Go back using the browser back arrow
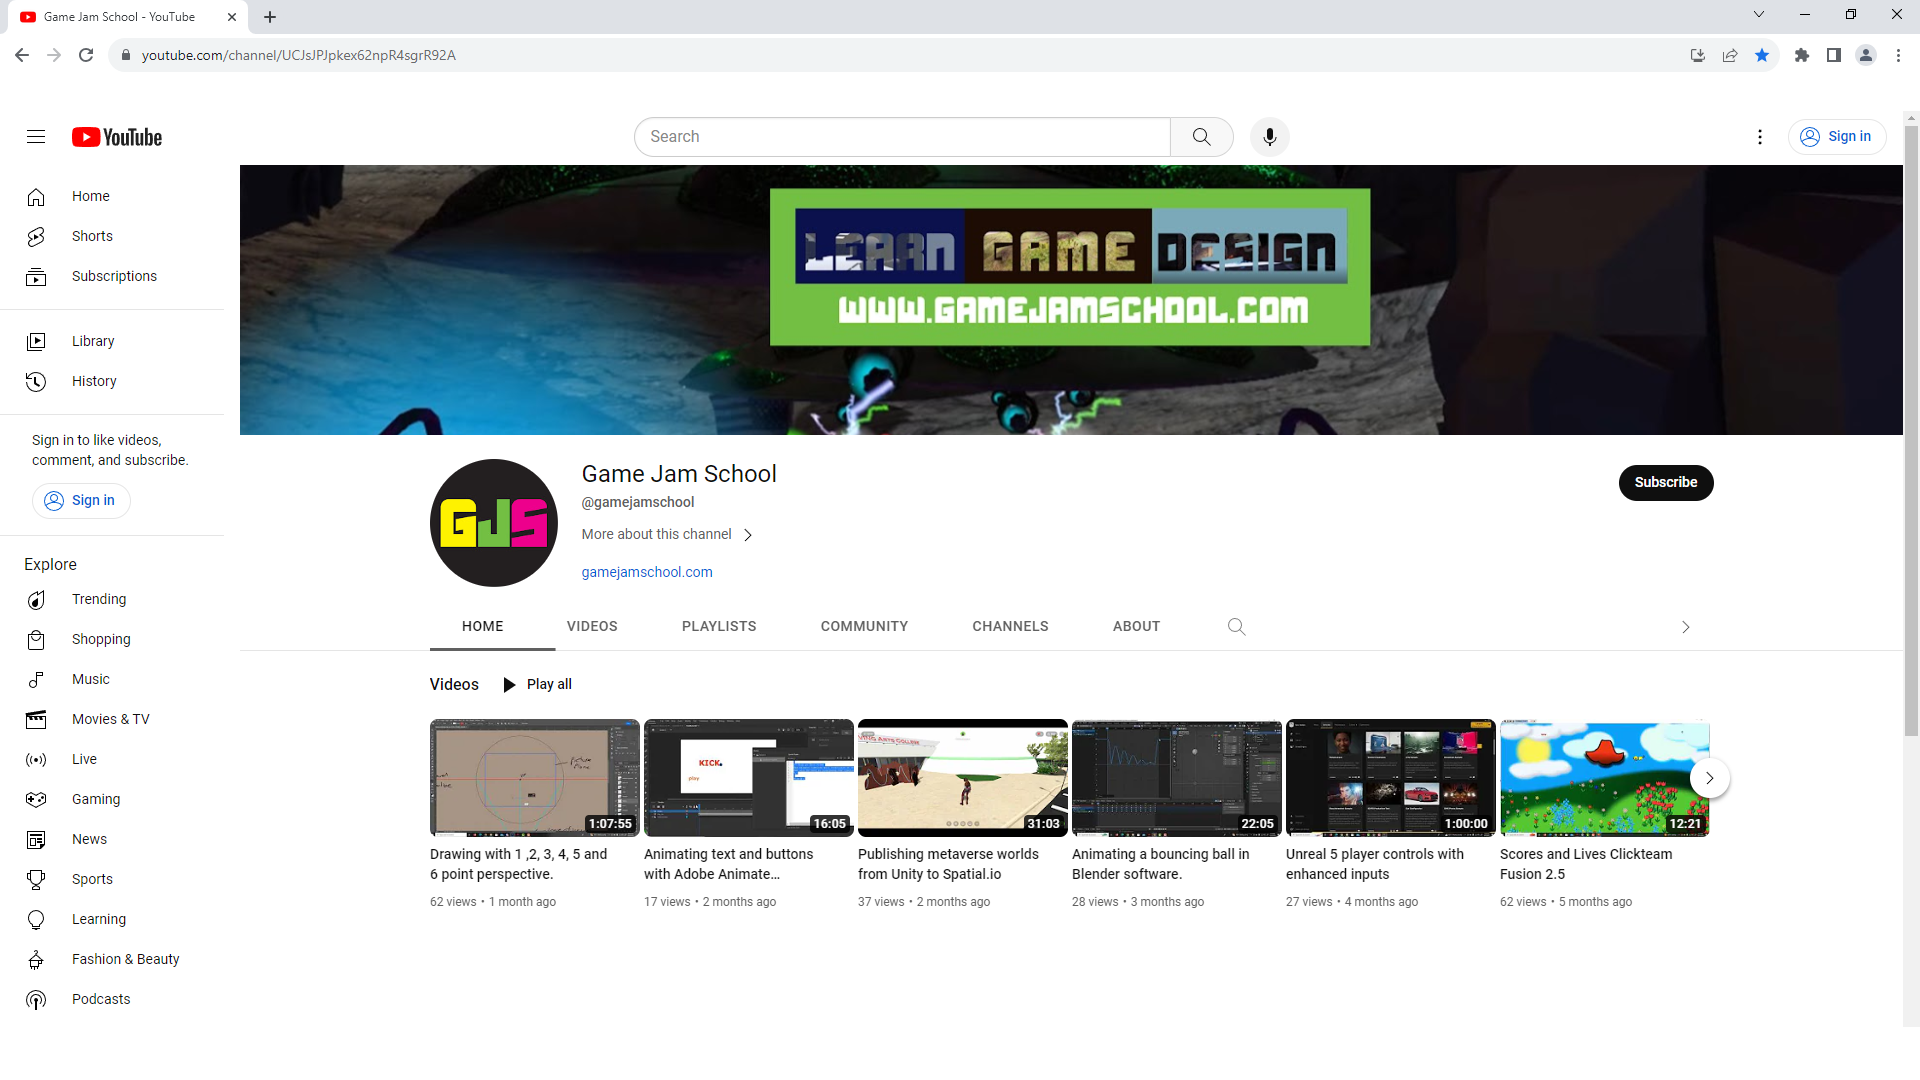 [x=22, y=56]
